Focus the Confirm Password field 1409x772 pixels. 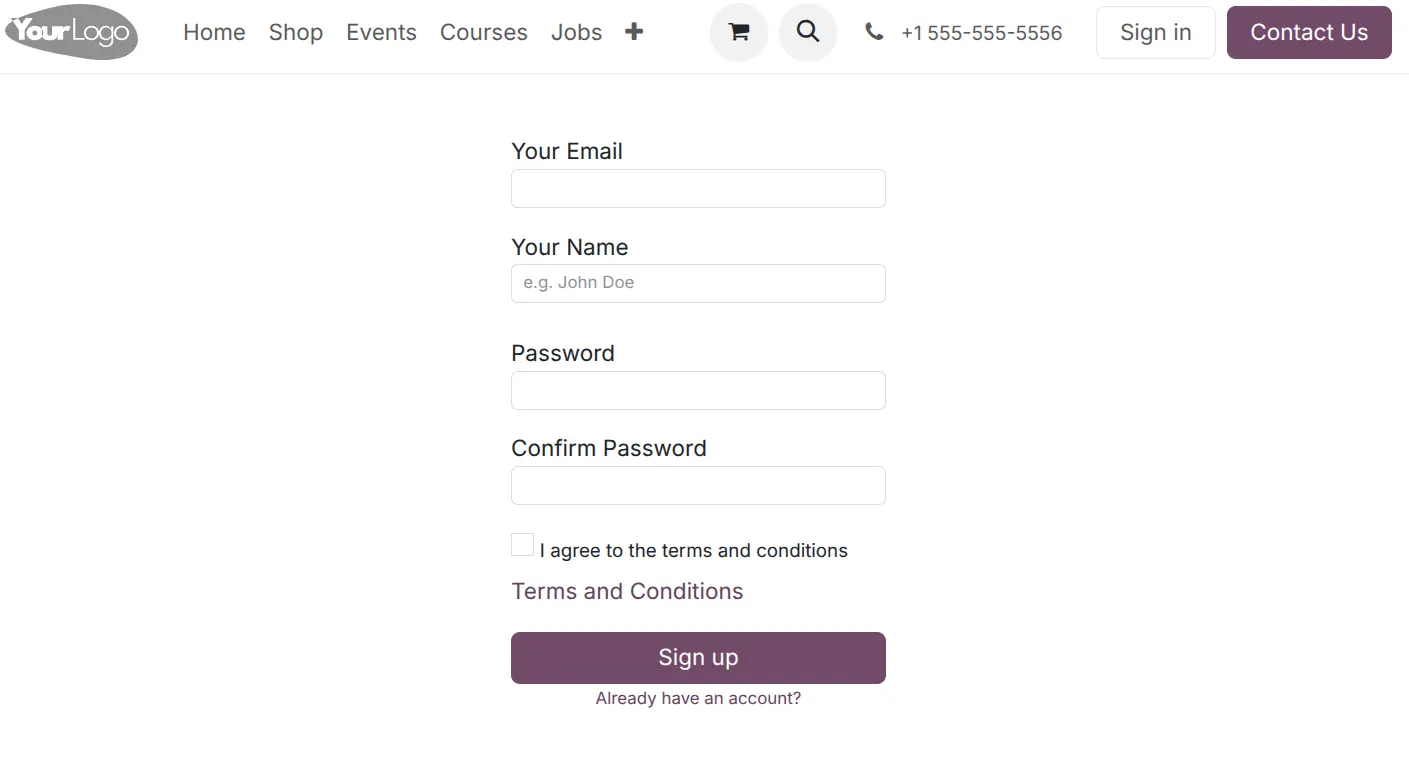click(698, 485)
